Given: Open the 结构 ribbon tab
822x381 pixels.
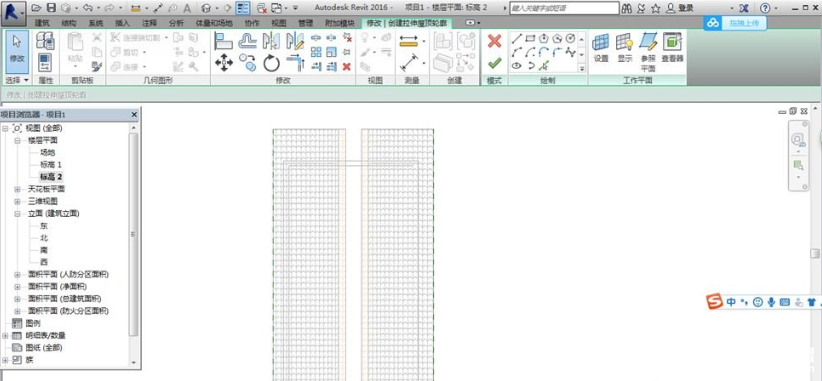Looking at the screenshot, I should 69,23.
